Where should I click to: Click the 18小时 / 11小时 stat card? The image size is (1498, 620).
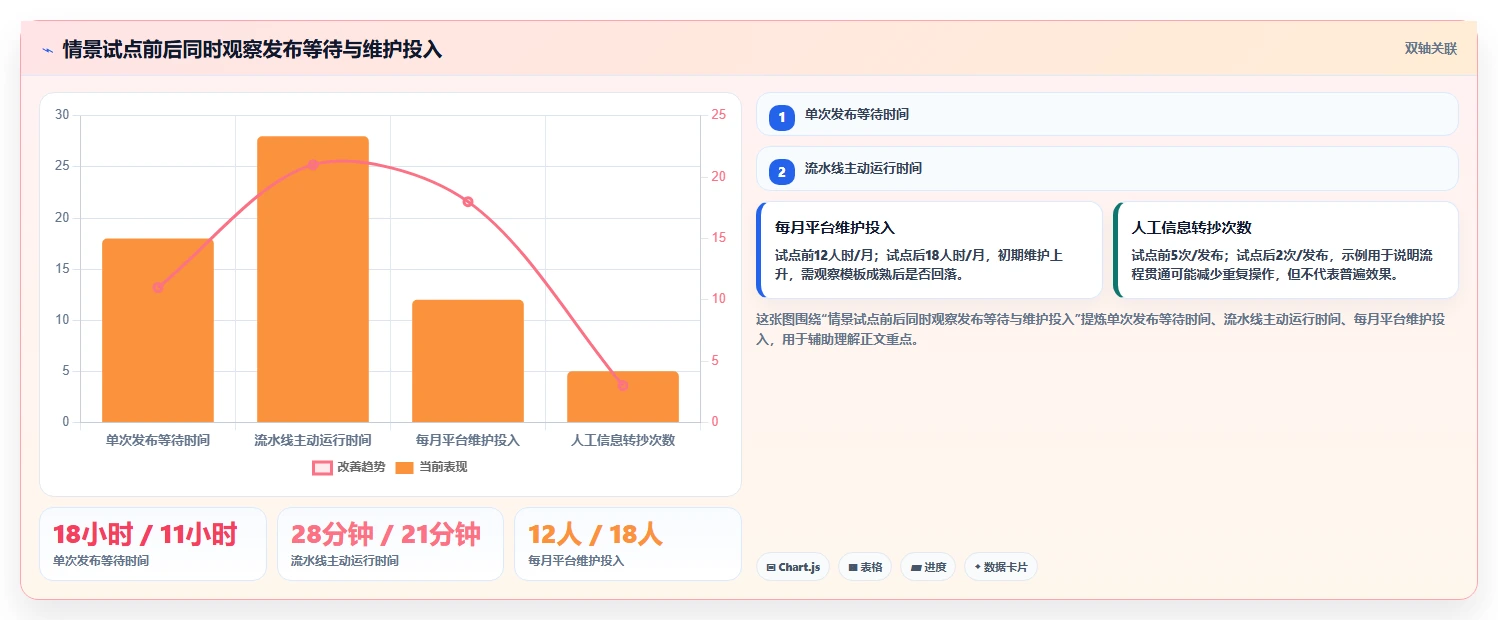pos(153,544)
